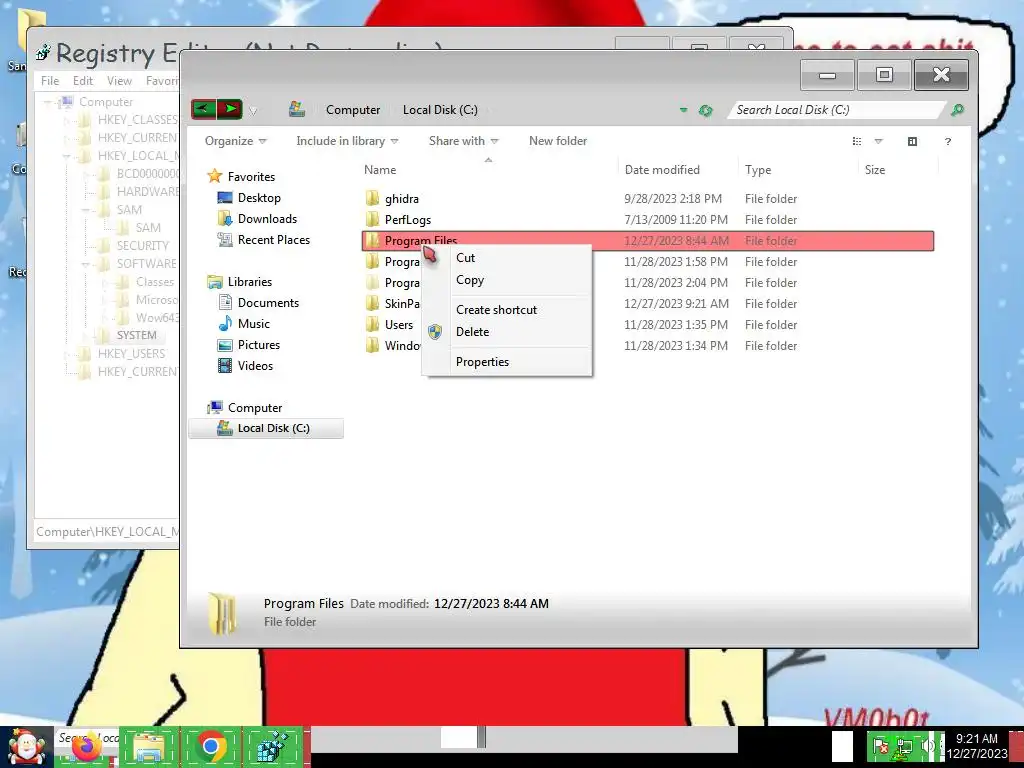The image size is (1024, 768).
Task: Select HKEY_USERS in Registry Editor tree
Action: (x=131, y=353)
